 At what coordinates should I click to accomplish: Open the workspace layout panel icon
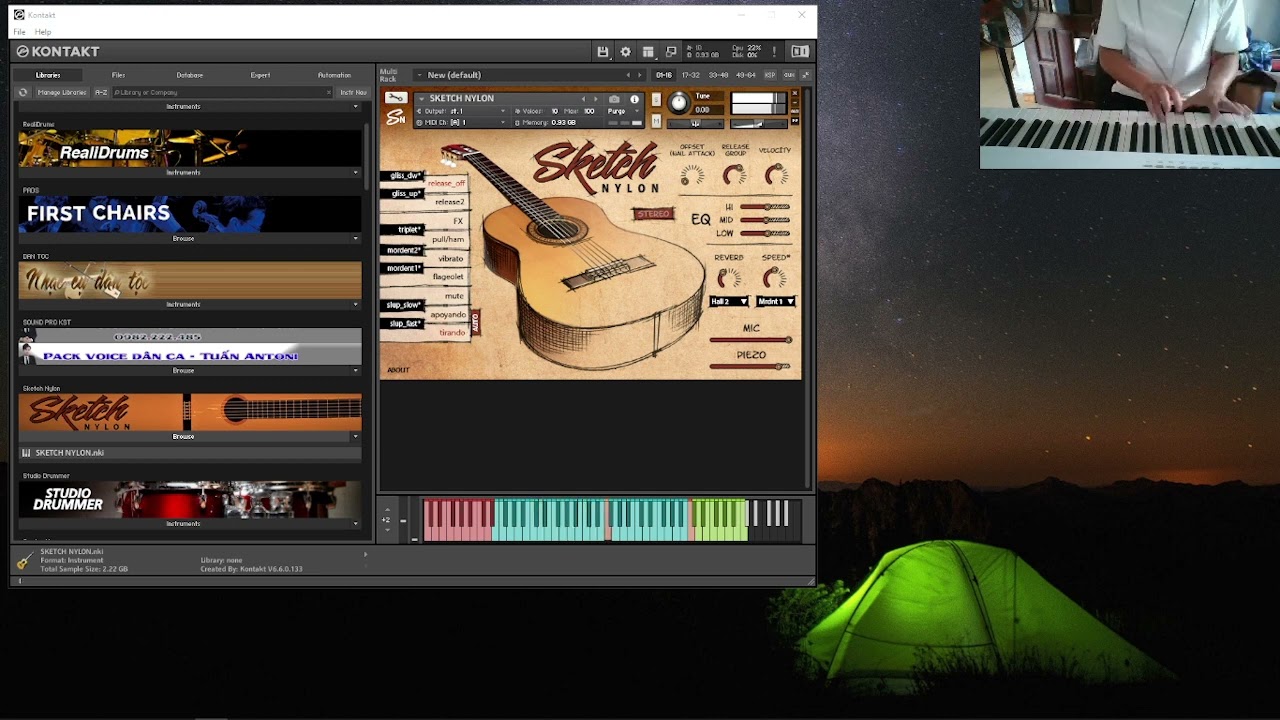pos(648,52)
